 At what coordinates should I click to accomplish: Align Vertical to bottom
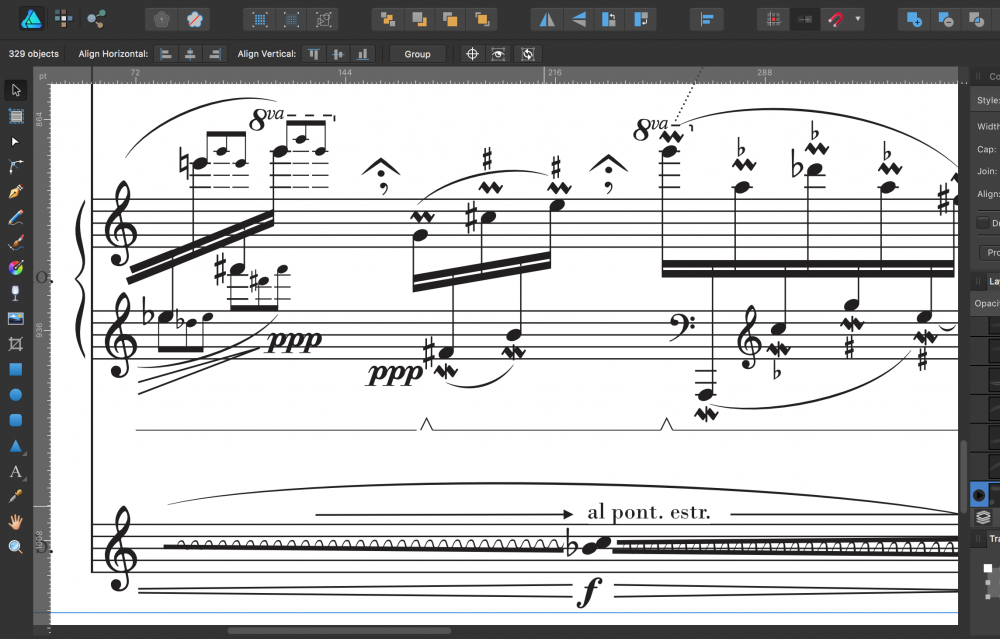tap(362, 54)
